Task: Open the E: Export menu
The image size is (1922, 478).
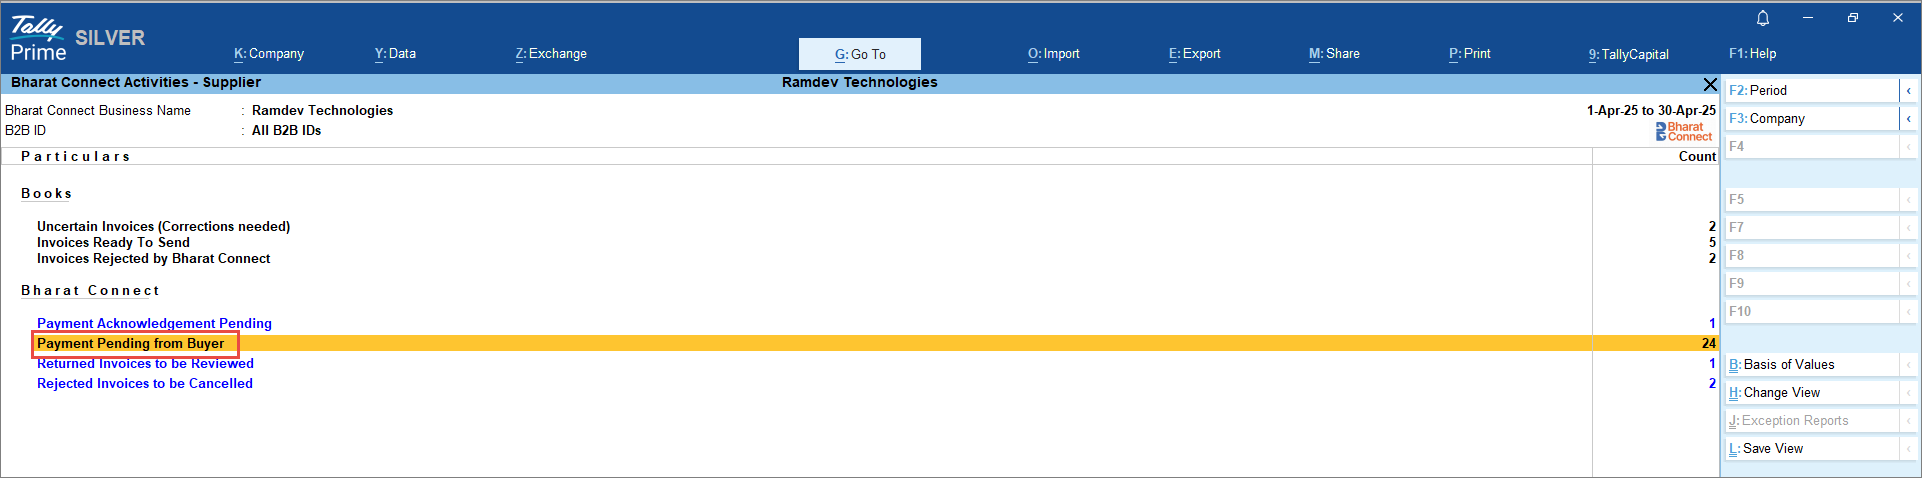Action: click(1194, 54)
